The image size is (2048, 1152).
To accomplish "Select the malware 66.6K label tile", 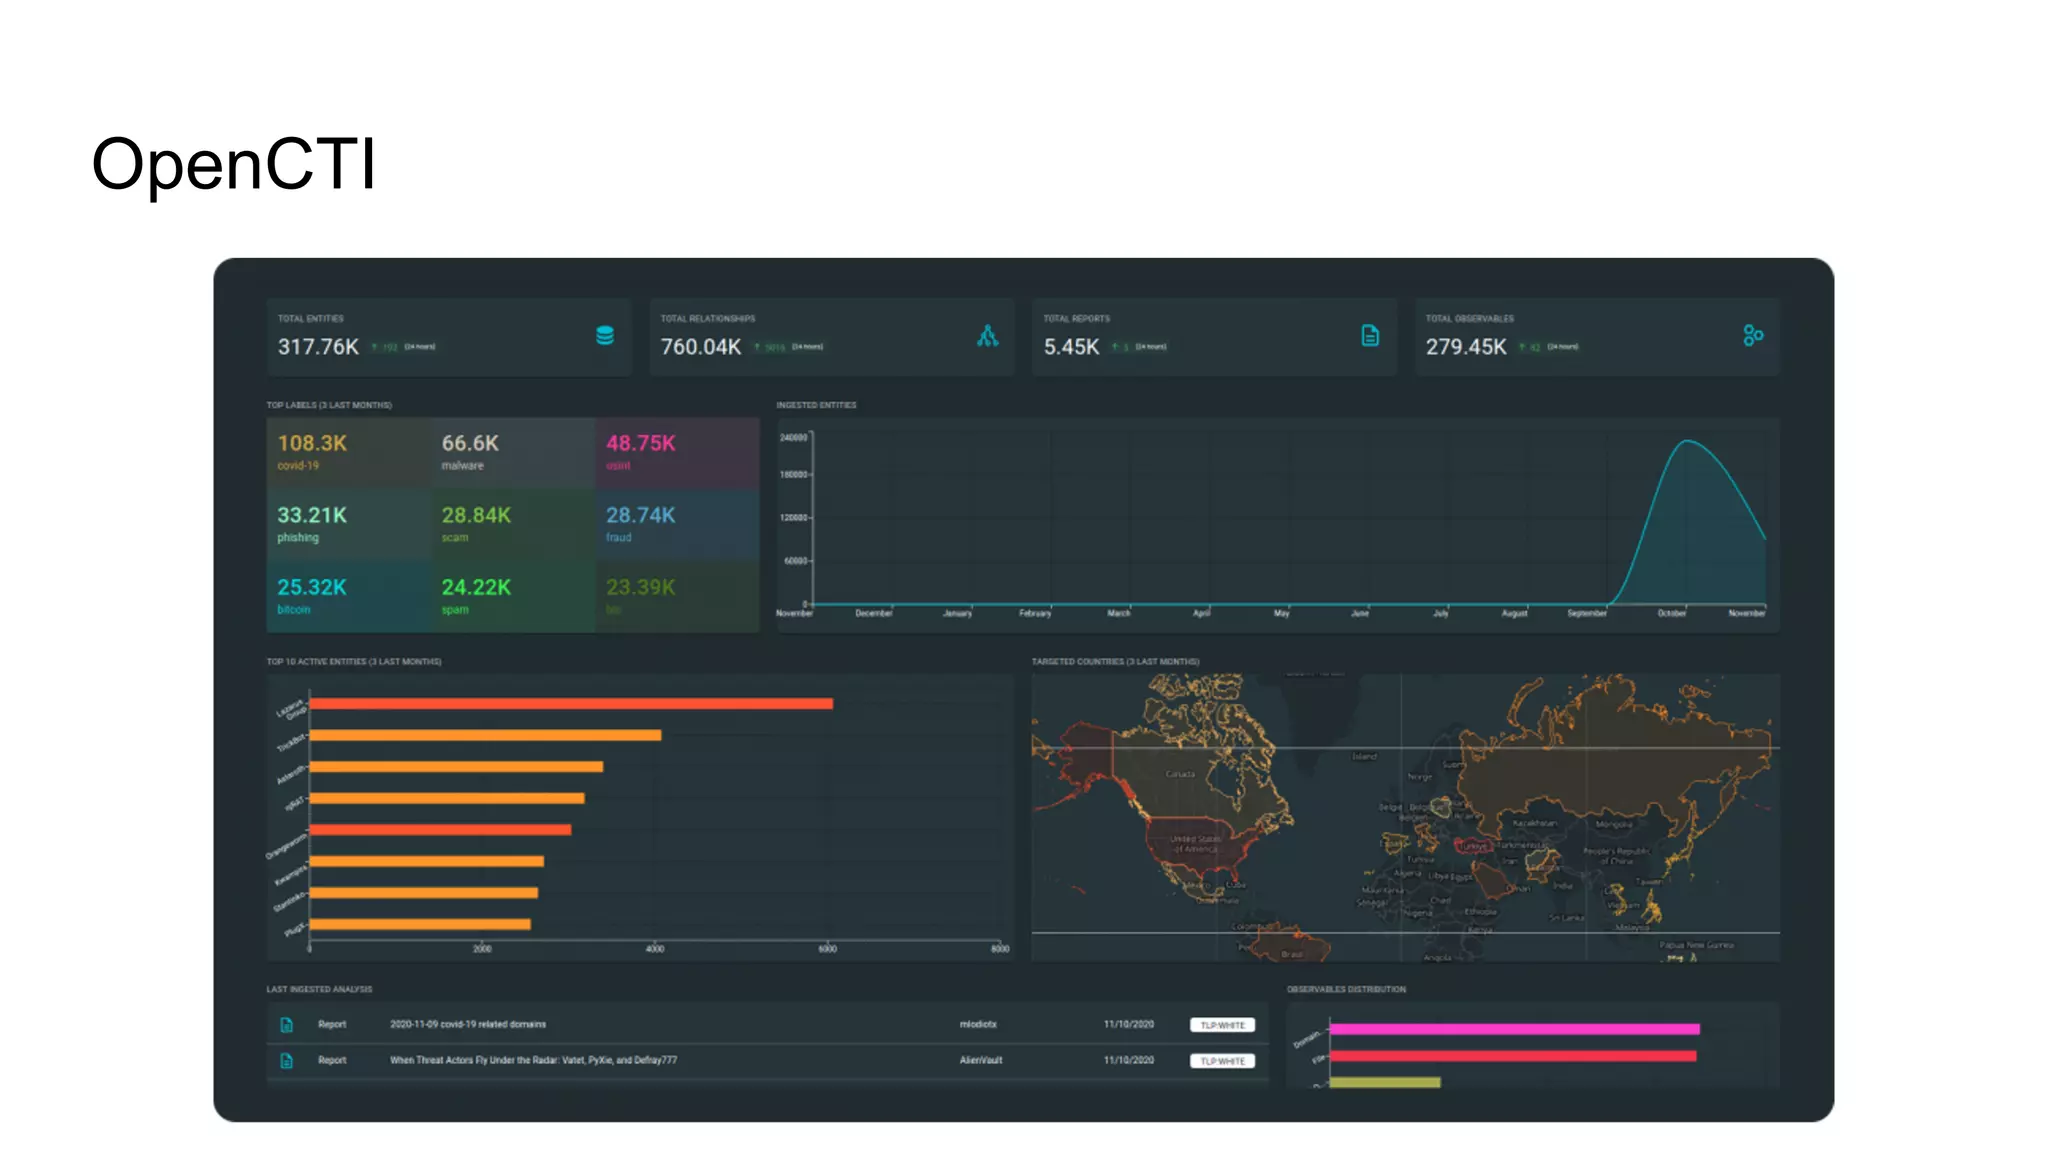I will click(512, 453).
